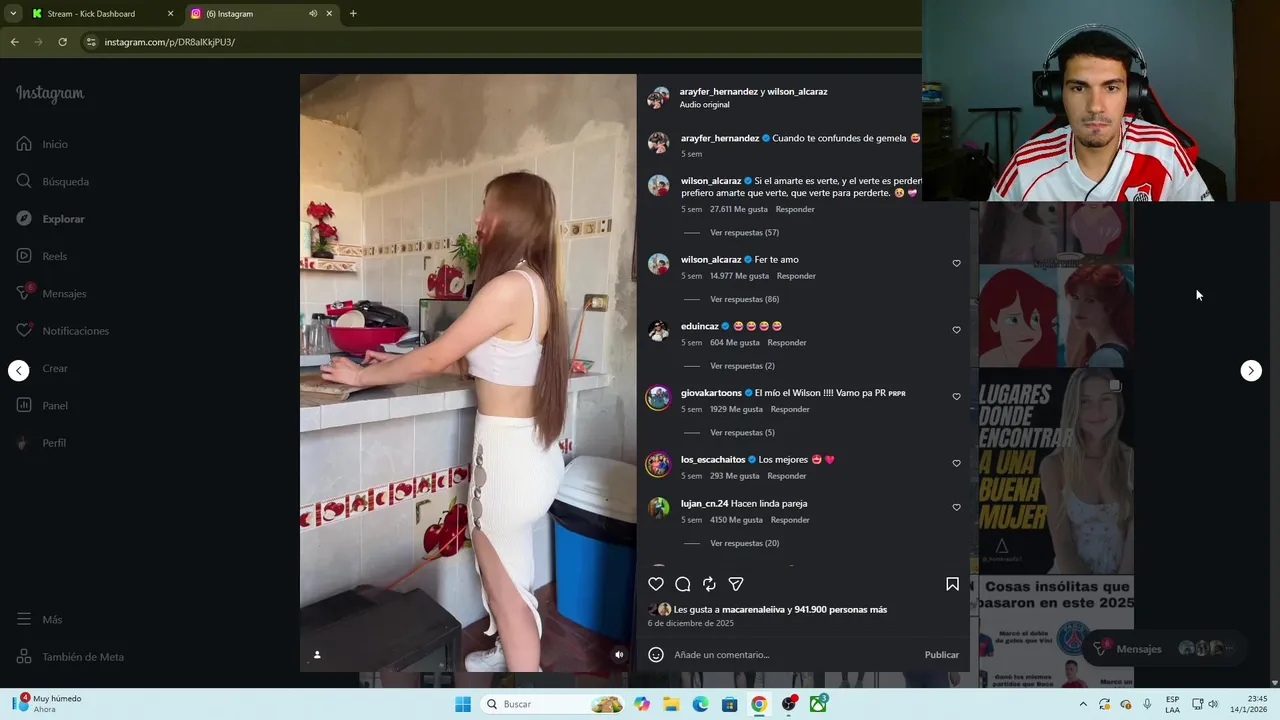Like los_escachaitos' comment
Viewport: 1280px width, 720px height.
[956, 463]
